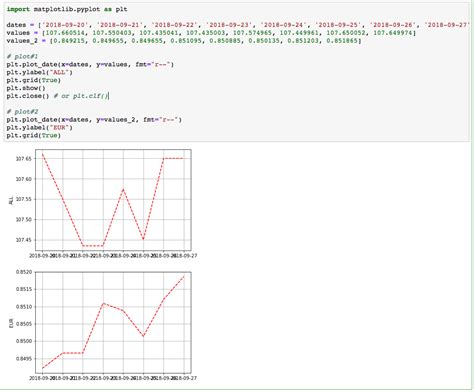Click plt.grid(True) above plt.show()

(33, 80)
